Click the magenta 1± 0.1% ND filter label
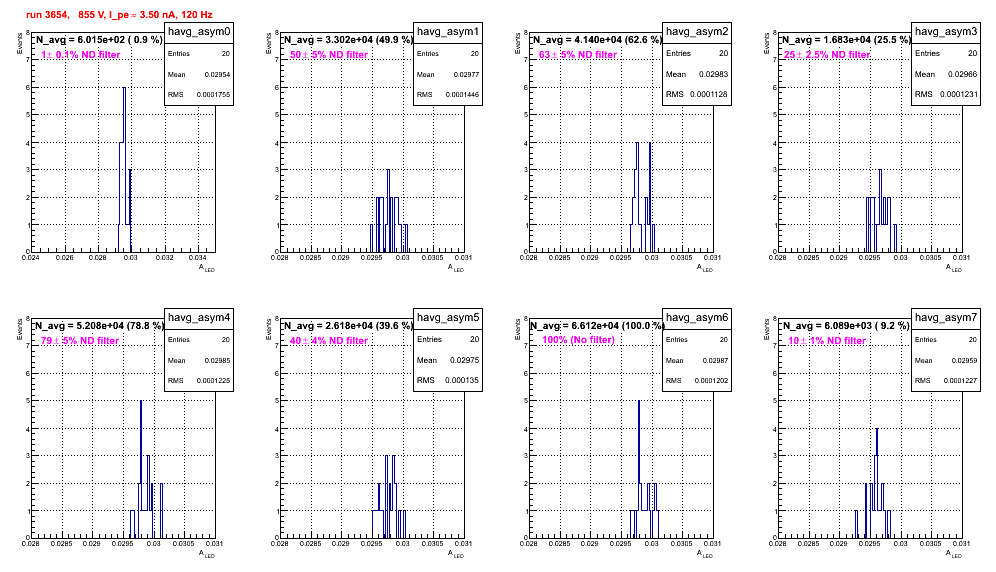The image size is (996, 572). point(81,55)
